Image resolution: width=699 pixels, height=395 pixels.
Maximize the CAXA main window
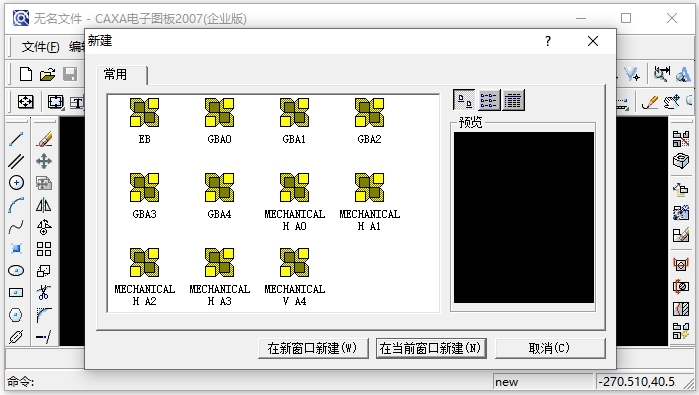pos(626,18)
